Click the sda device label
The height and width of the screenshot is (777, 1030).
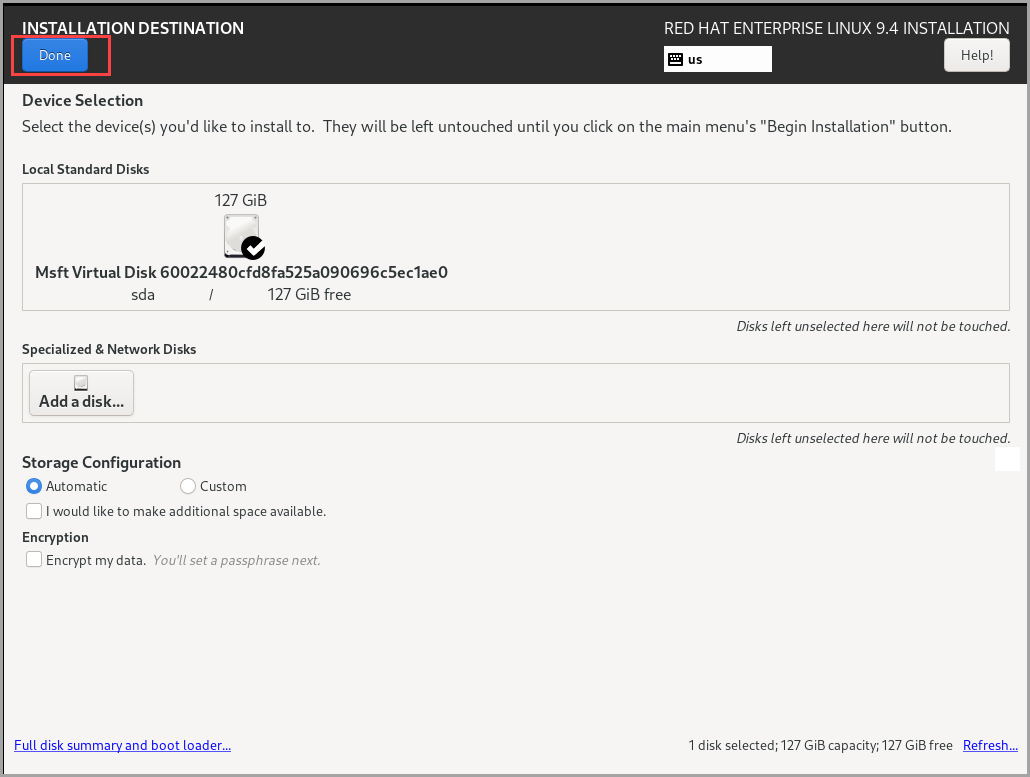143,295
